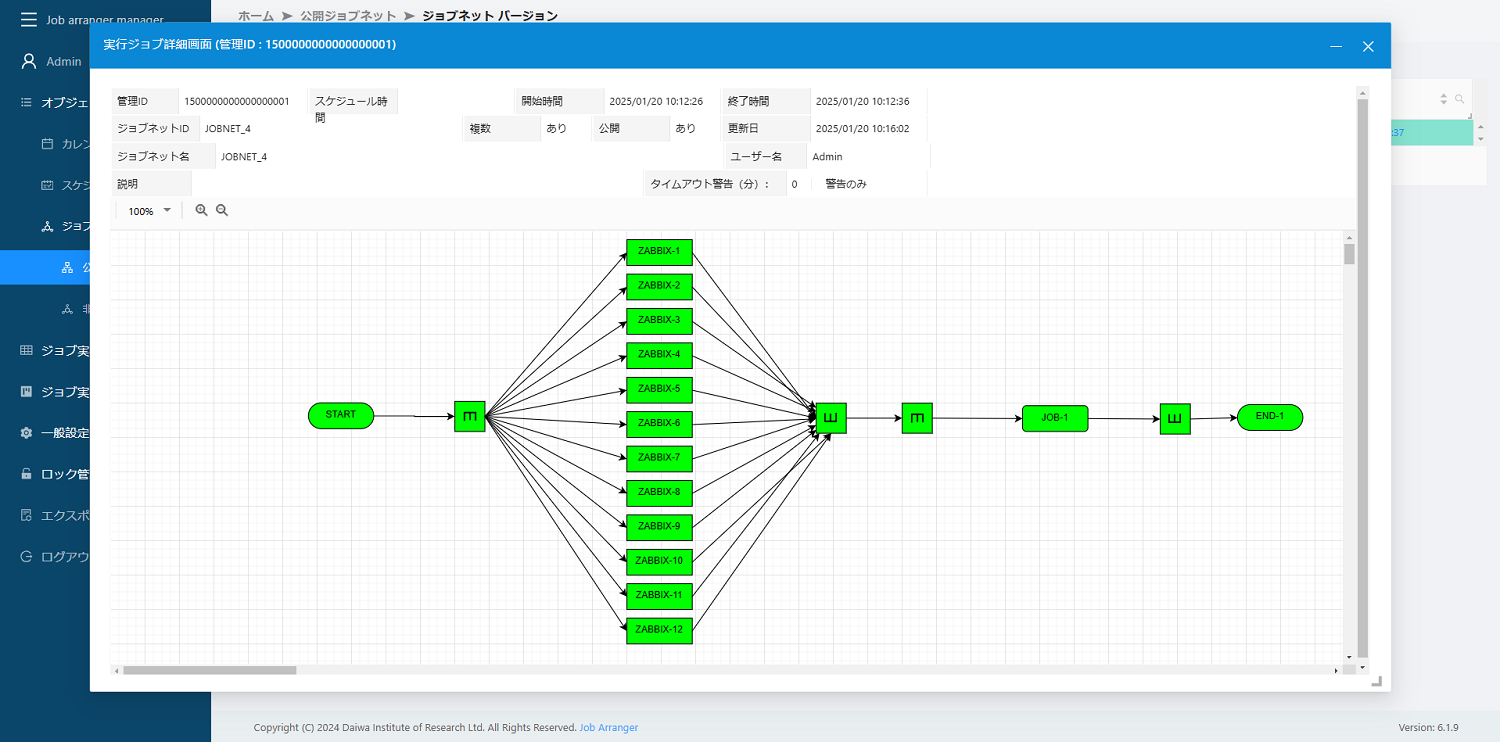This screenshot has height=742, width=1500.
Task: Click the zoom in magnifier icon
Action: pos(201,210)
